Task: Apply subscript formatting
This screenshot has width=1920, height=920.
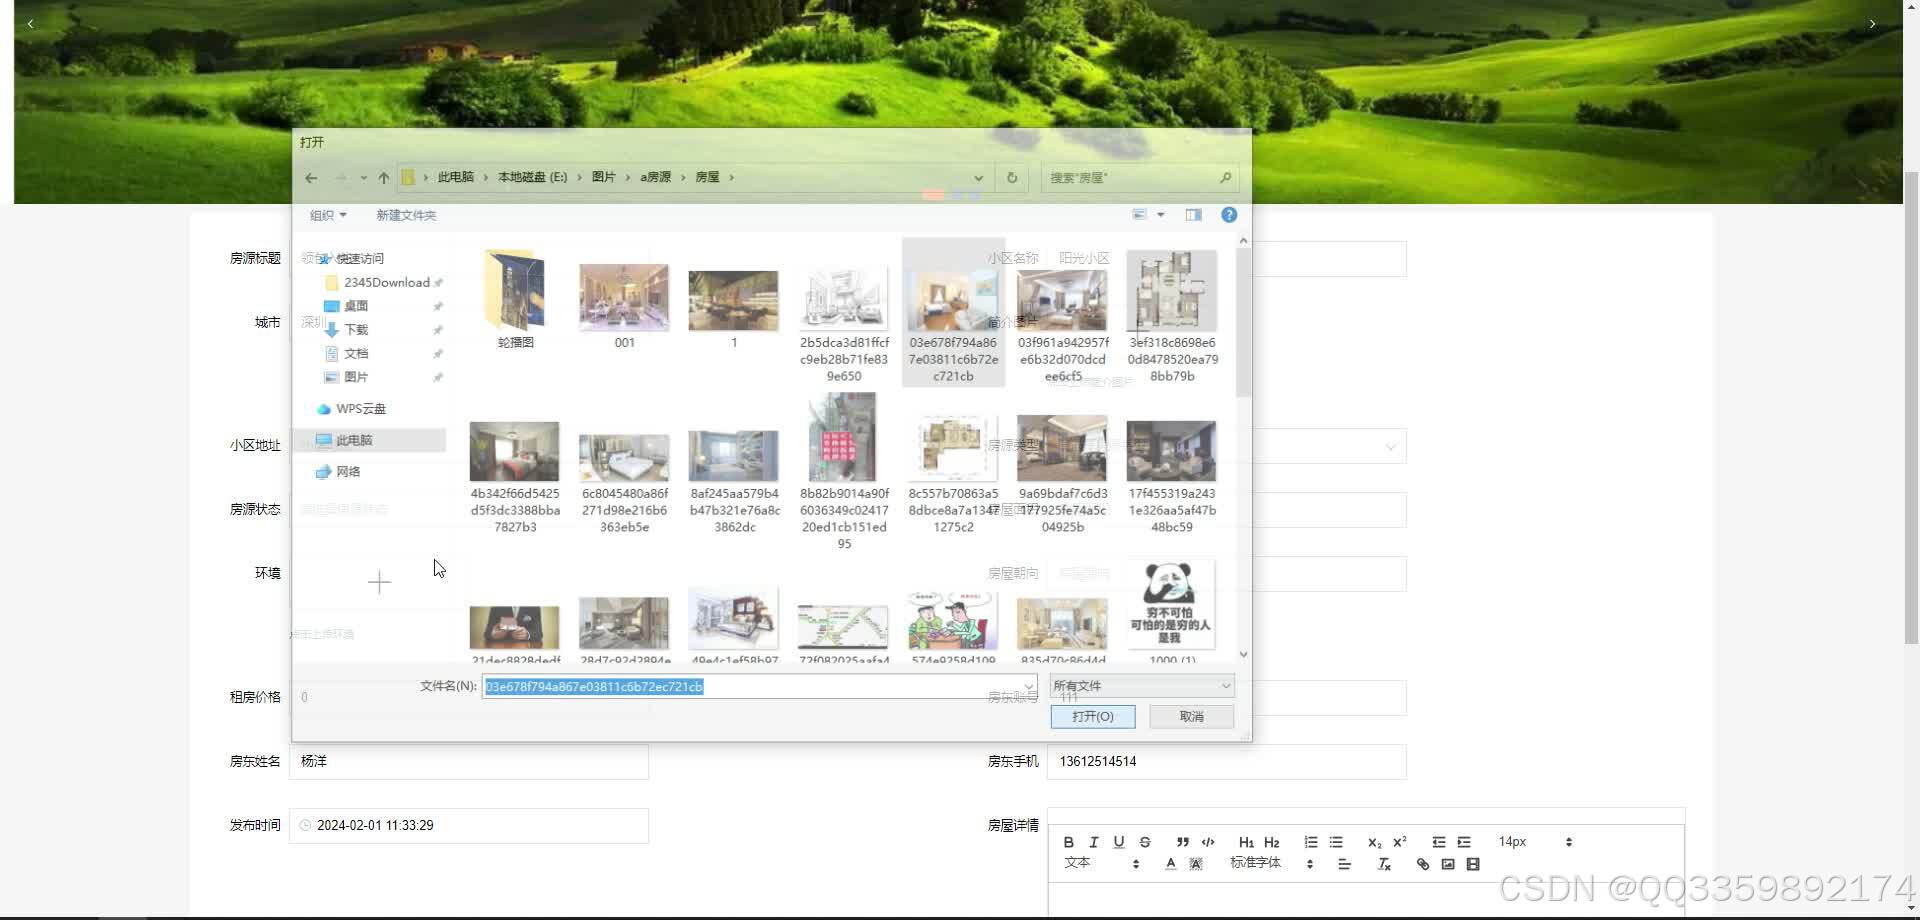Action: click(x=1374, y=842)
